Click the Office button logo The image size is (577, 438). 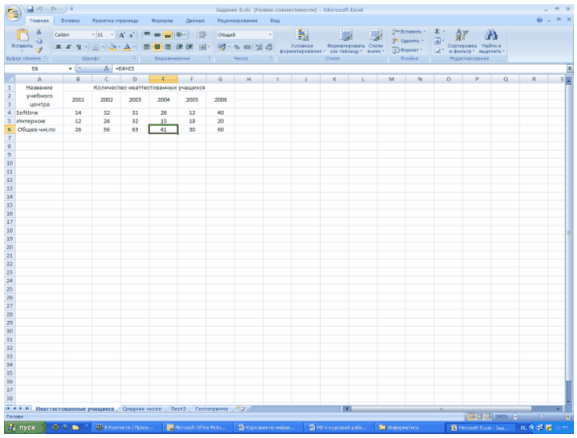[x=13, y=14]
